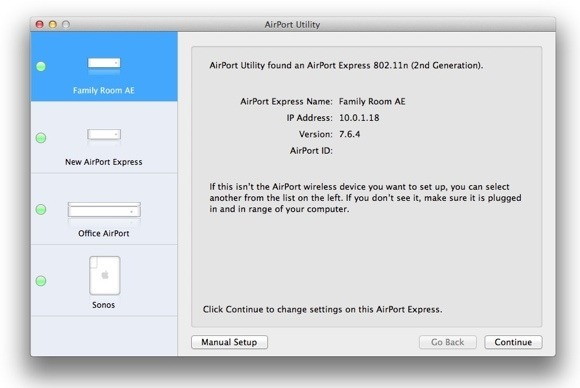Viewport: 580px width, 388px height.
Task: Click the Go Back button
Action: pos(448,342)
